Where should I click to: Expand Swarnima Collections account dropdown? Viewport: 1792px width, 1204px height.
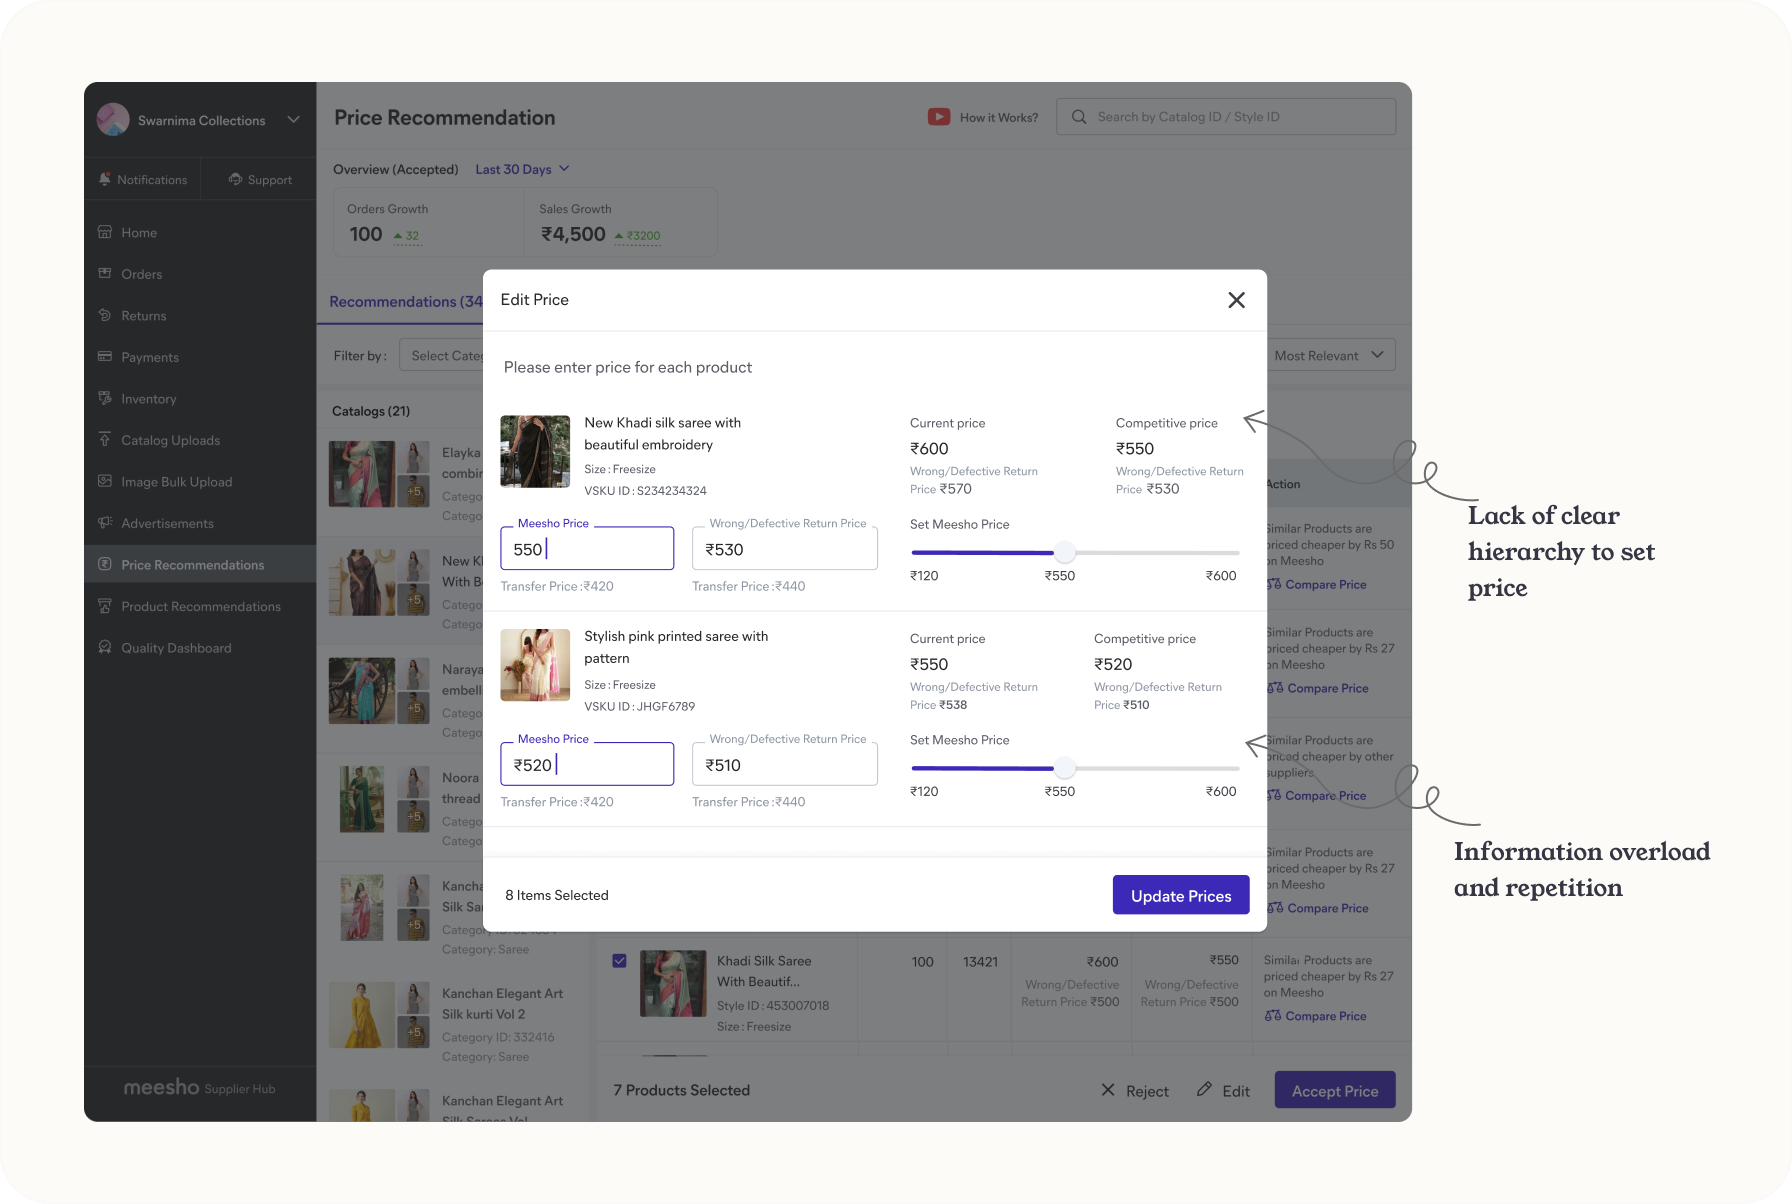[x=293, y=120]
